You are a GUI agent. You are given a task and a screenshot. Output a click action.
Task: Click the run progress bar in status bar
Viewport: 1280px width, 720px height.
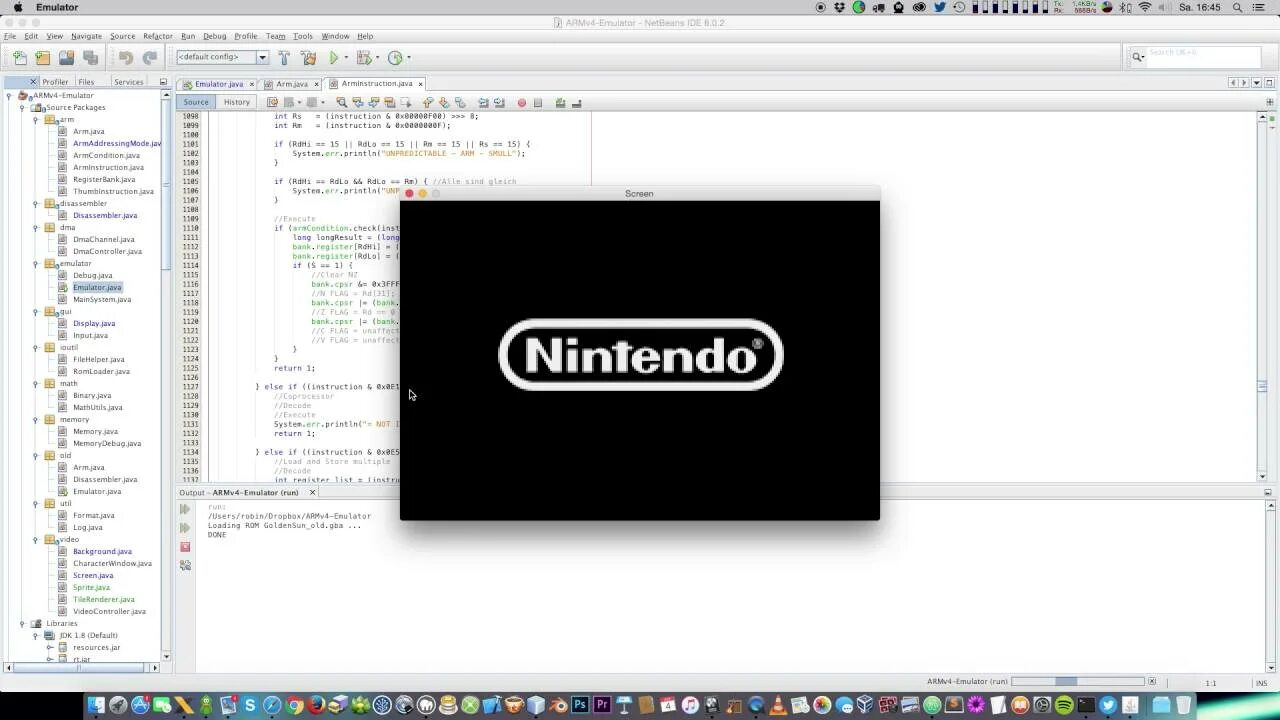(1077, 682)
